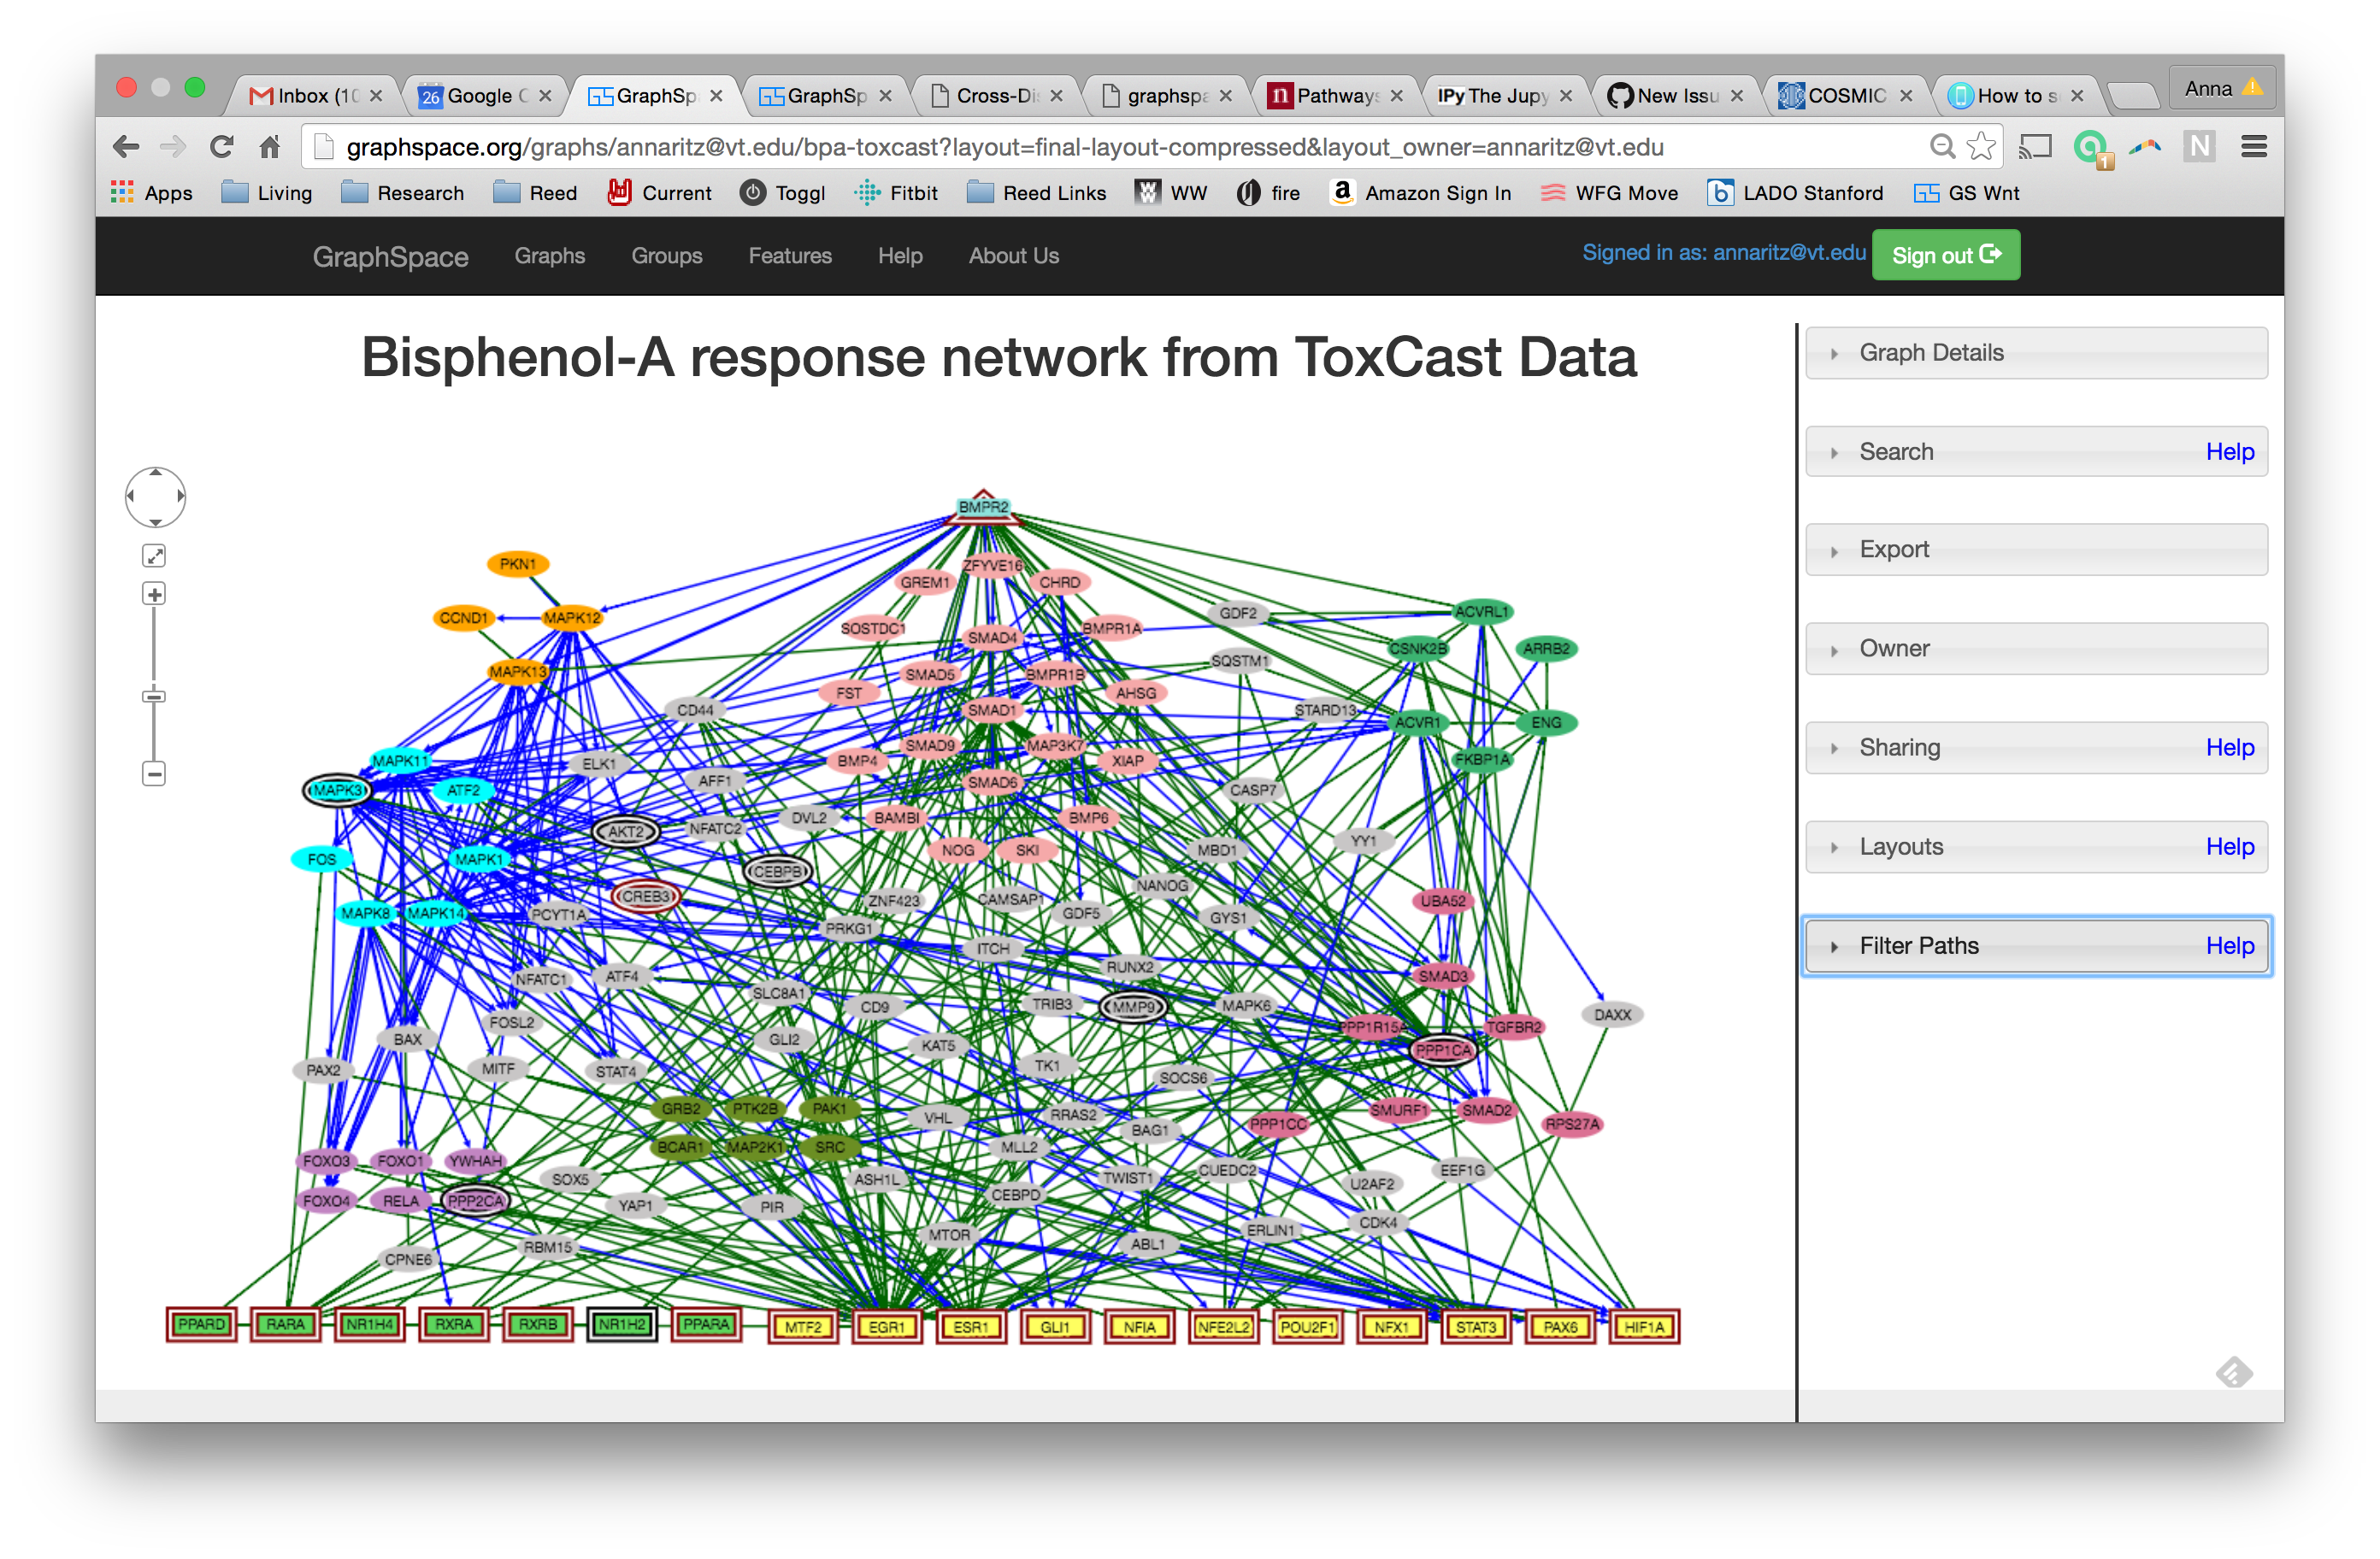Open the Help link beside Sharing
The height and width of the screenshot is (1559, 2380).
tap(2229, 748)
